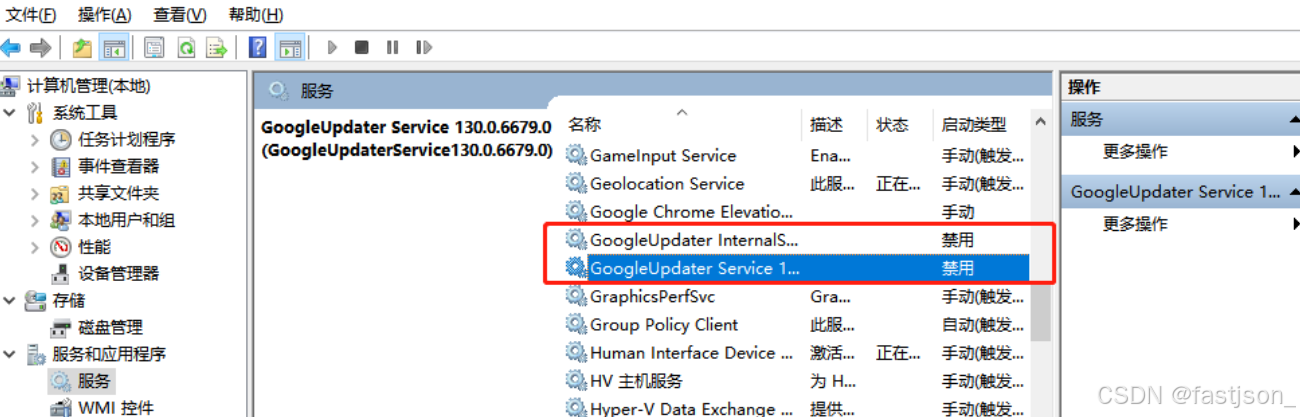
Task: Select the Hyper-V Data Exchange service row
Action: [796, 408]
